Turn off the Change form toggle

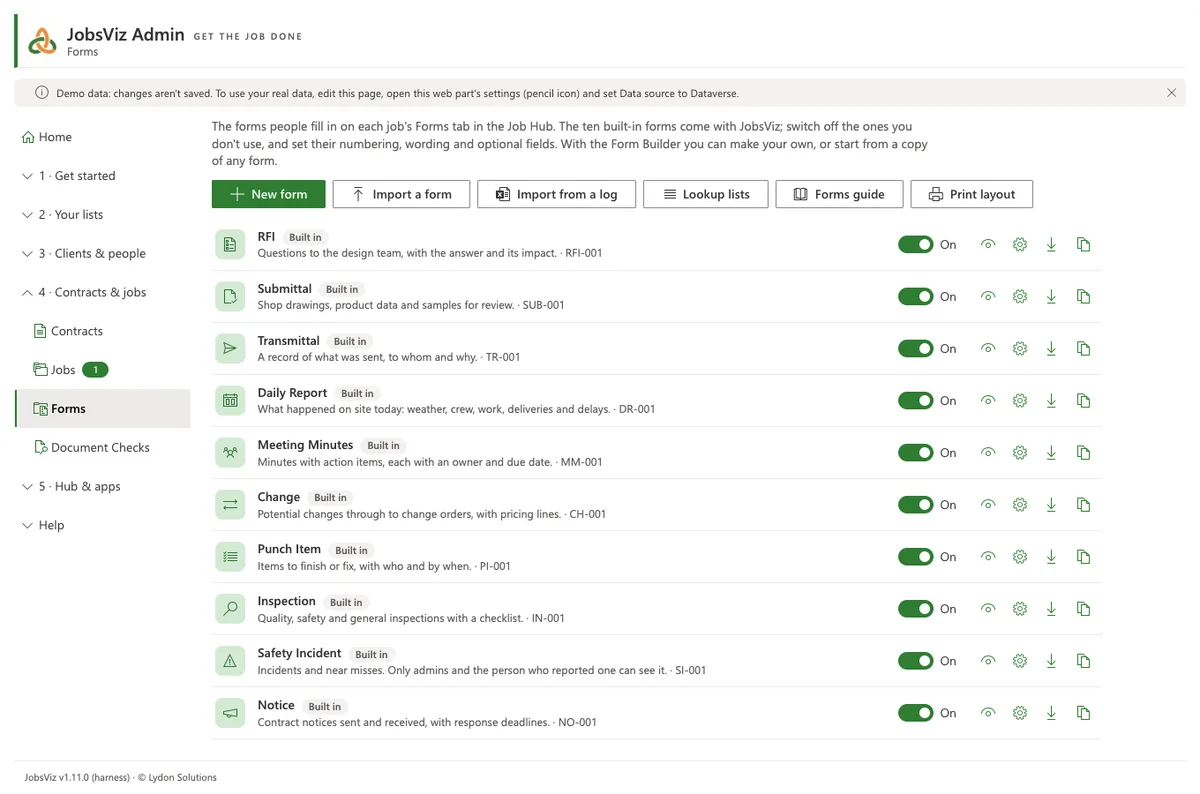pyautogui.click(x=915, y=504)
